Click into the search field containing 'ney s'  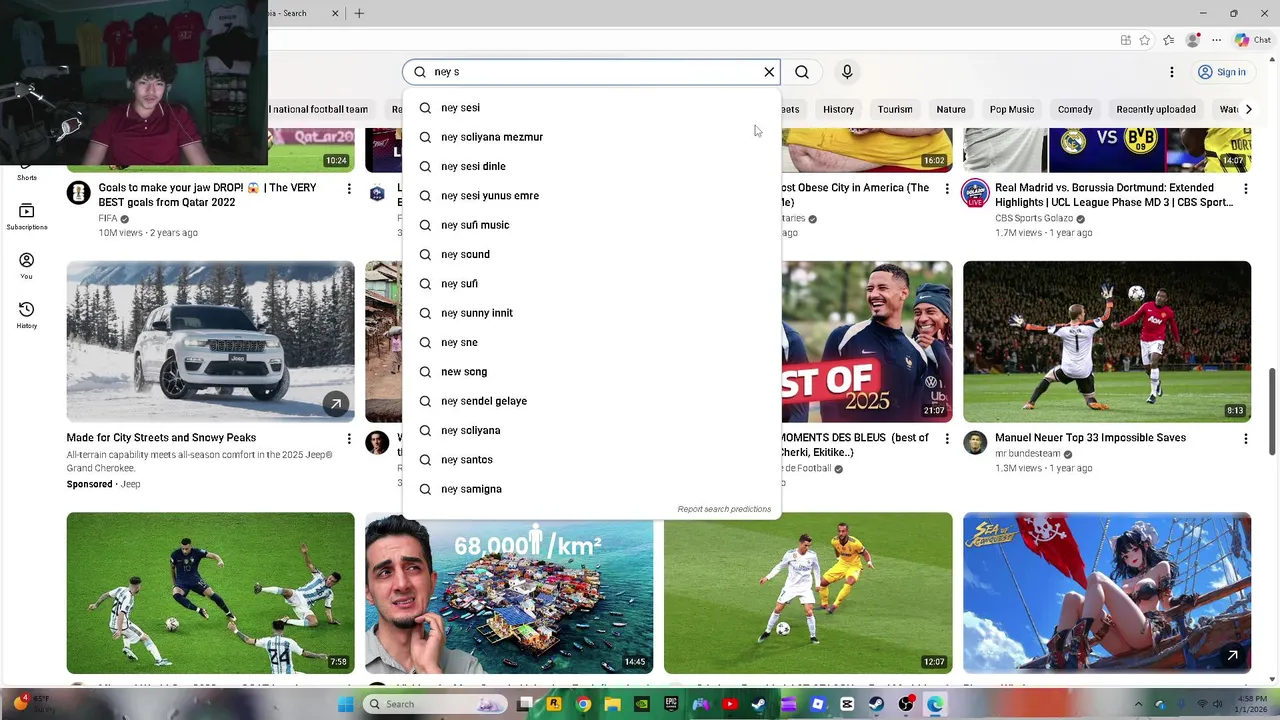pos(590,72)
